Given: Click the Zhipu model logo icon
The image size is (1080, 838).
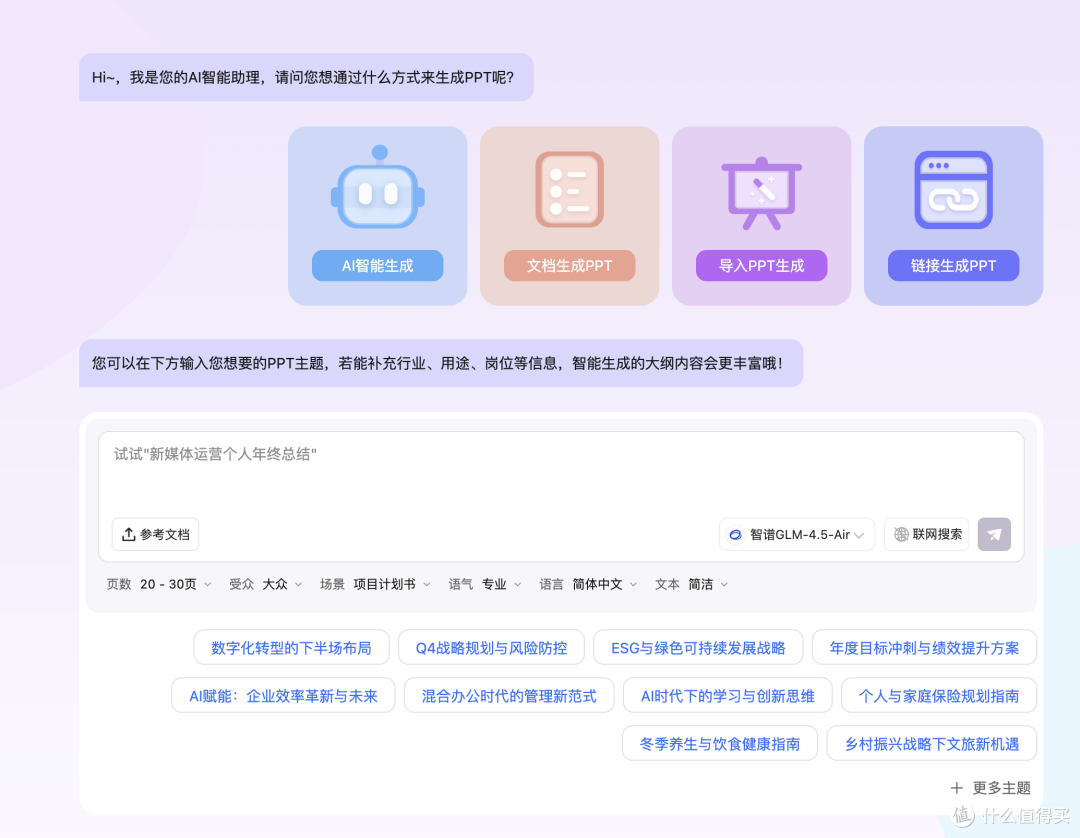Looking at the screenshot, I should click(x=735, y=534).
